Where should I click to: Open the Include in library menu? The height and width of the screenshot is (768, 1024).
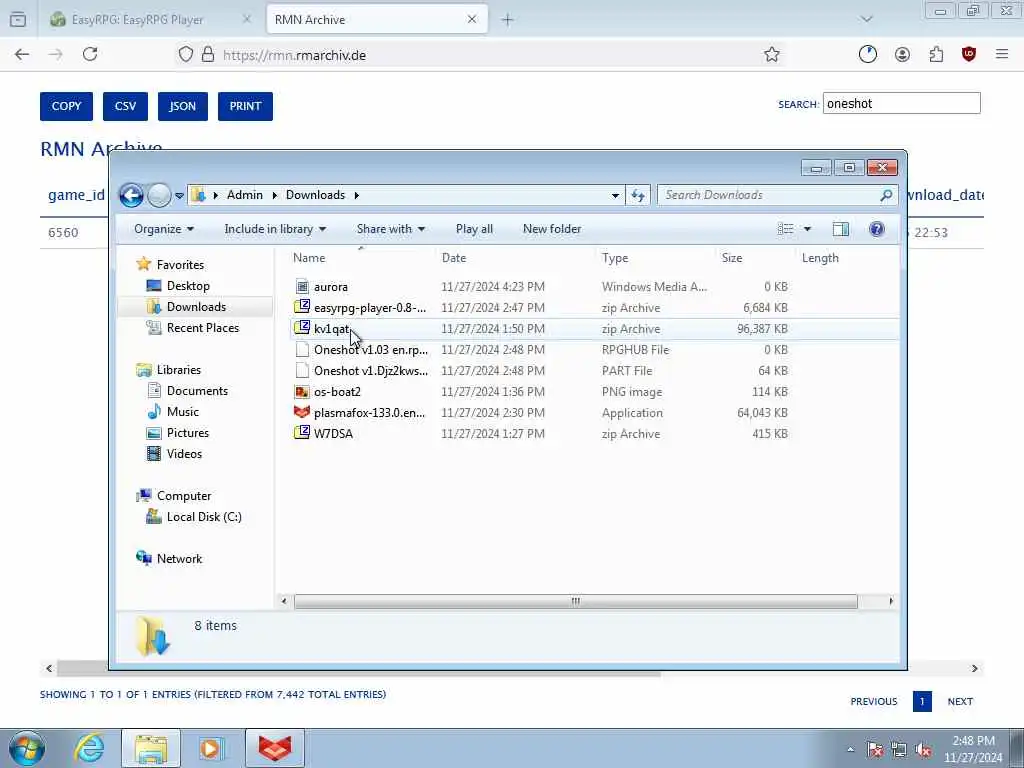point(275,229)
